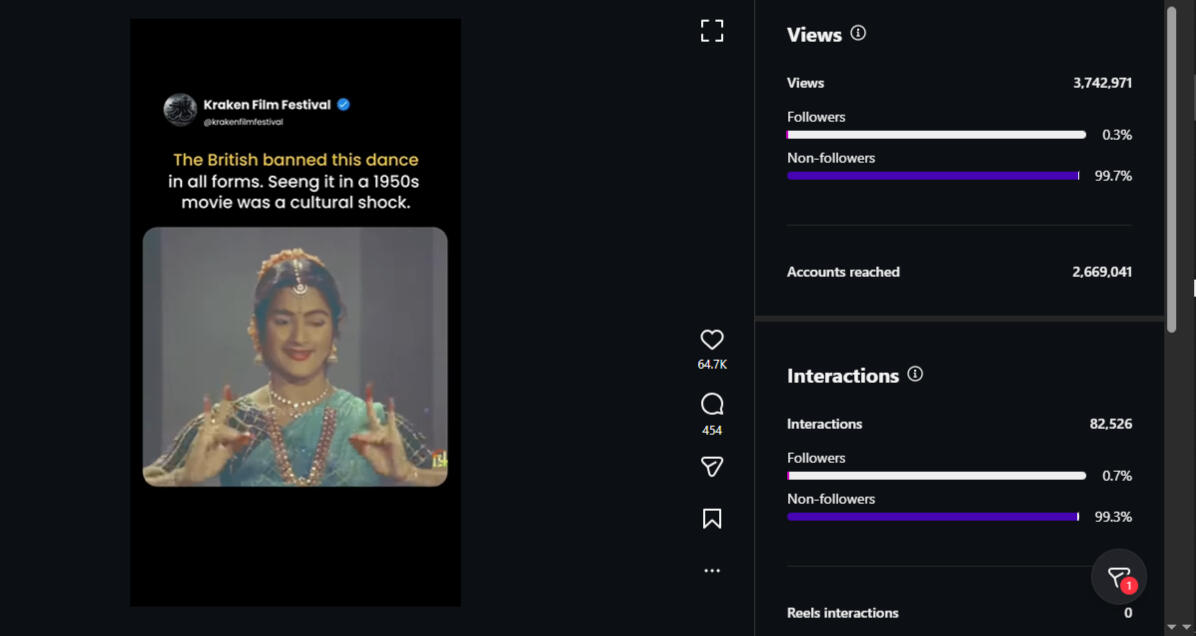The height and width of the screenshot is (636, 1196).
Task: Click the Accounts reached label
Action: (x=843, y=272)
